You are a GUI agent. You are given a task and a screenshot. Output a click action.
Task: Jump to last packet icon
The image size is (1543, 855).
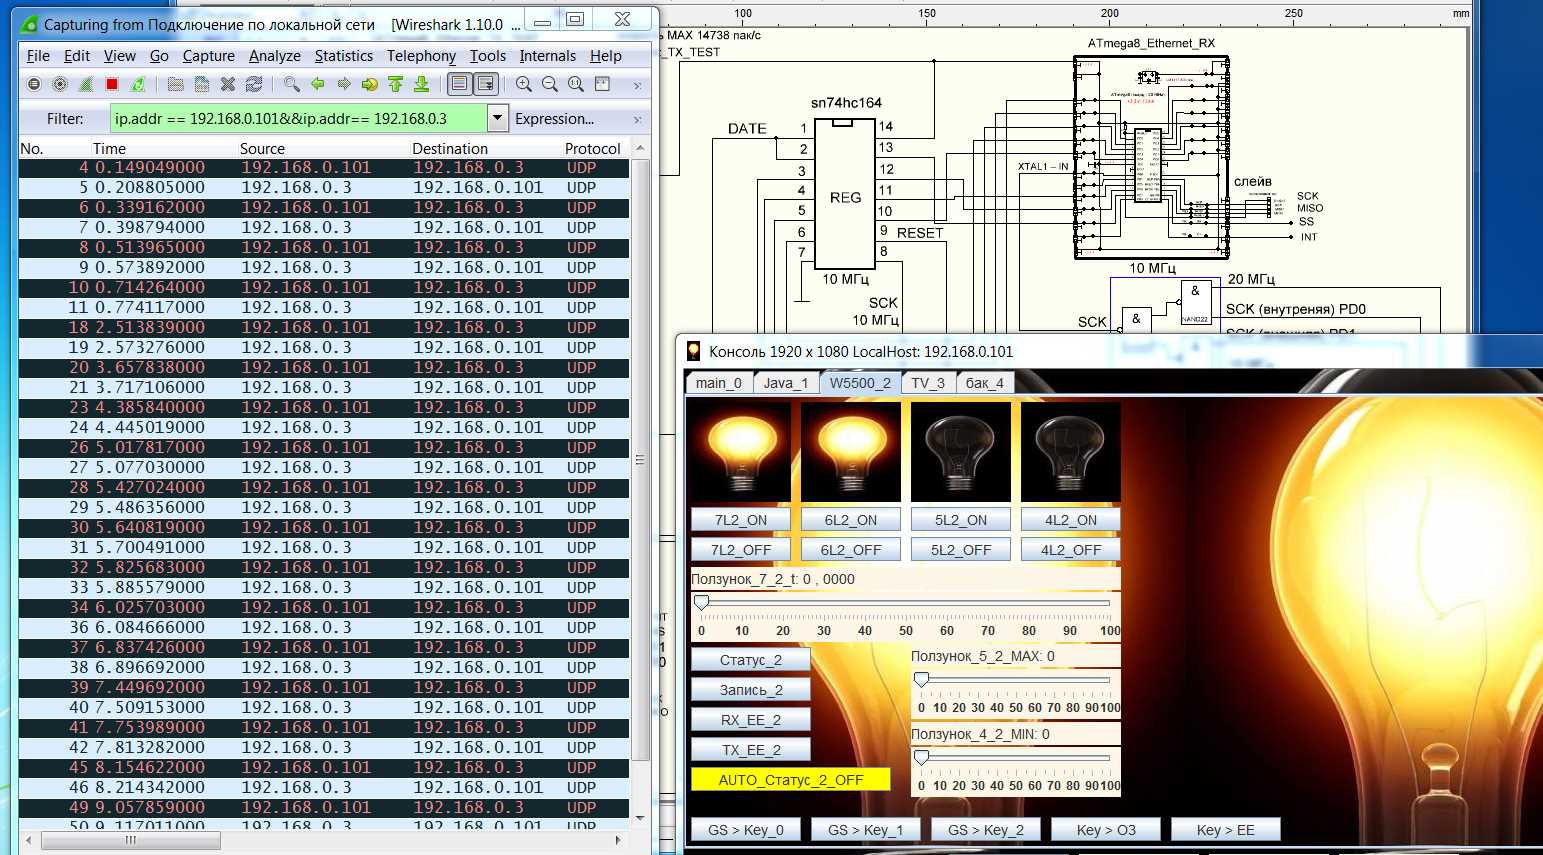tap(422, 85)
